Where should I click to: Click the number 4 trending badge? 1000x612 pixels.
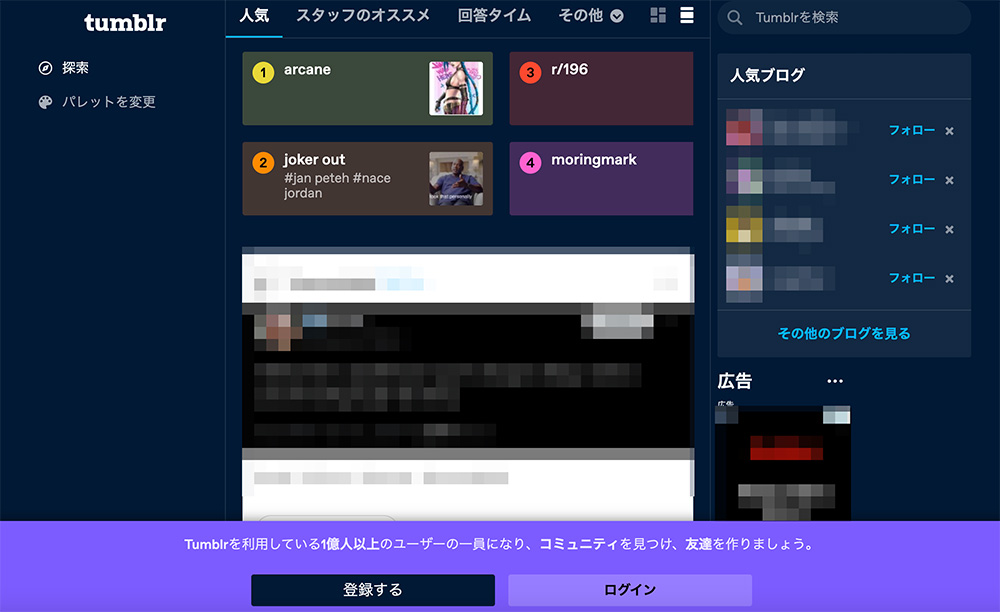(x=530, y=163)
